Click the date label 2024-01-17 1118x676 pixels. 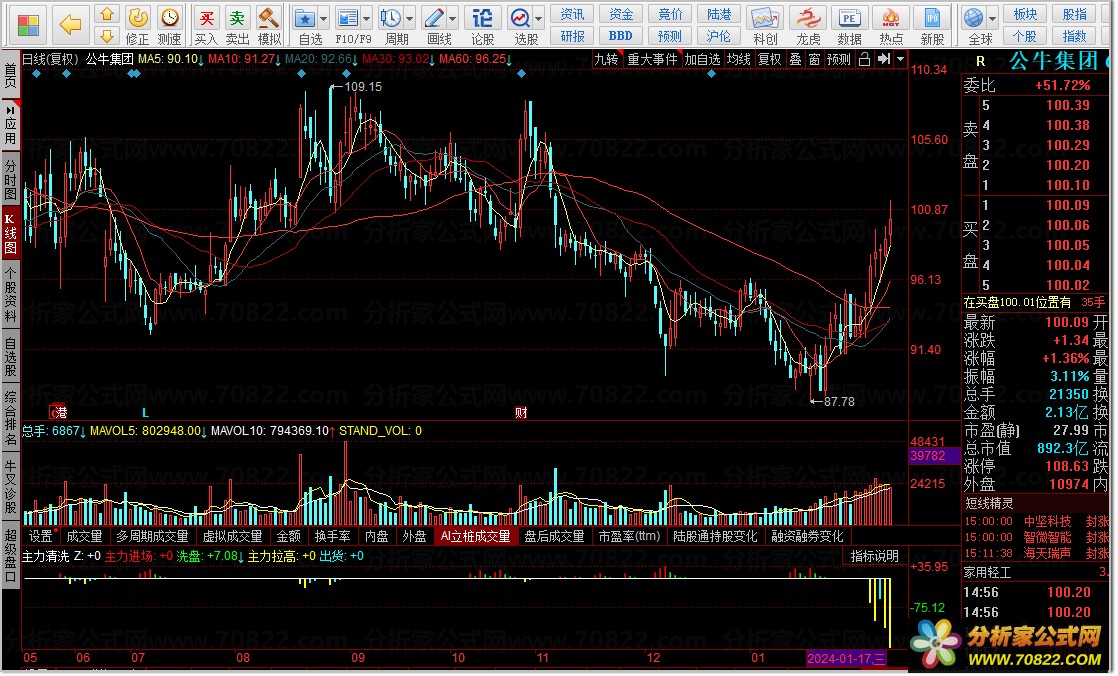tap(847, 657)
